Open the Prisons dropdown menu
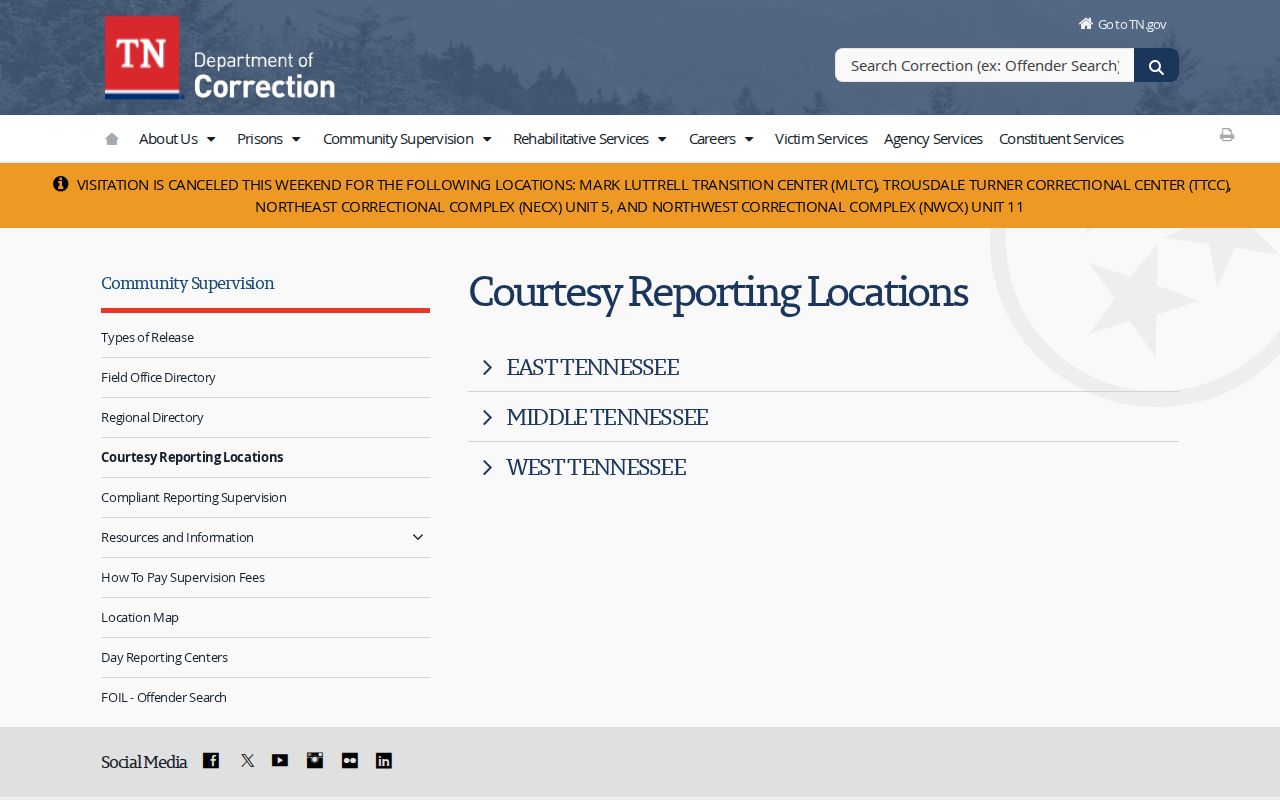1280x800 pixels. [x=269, y=139]
